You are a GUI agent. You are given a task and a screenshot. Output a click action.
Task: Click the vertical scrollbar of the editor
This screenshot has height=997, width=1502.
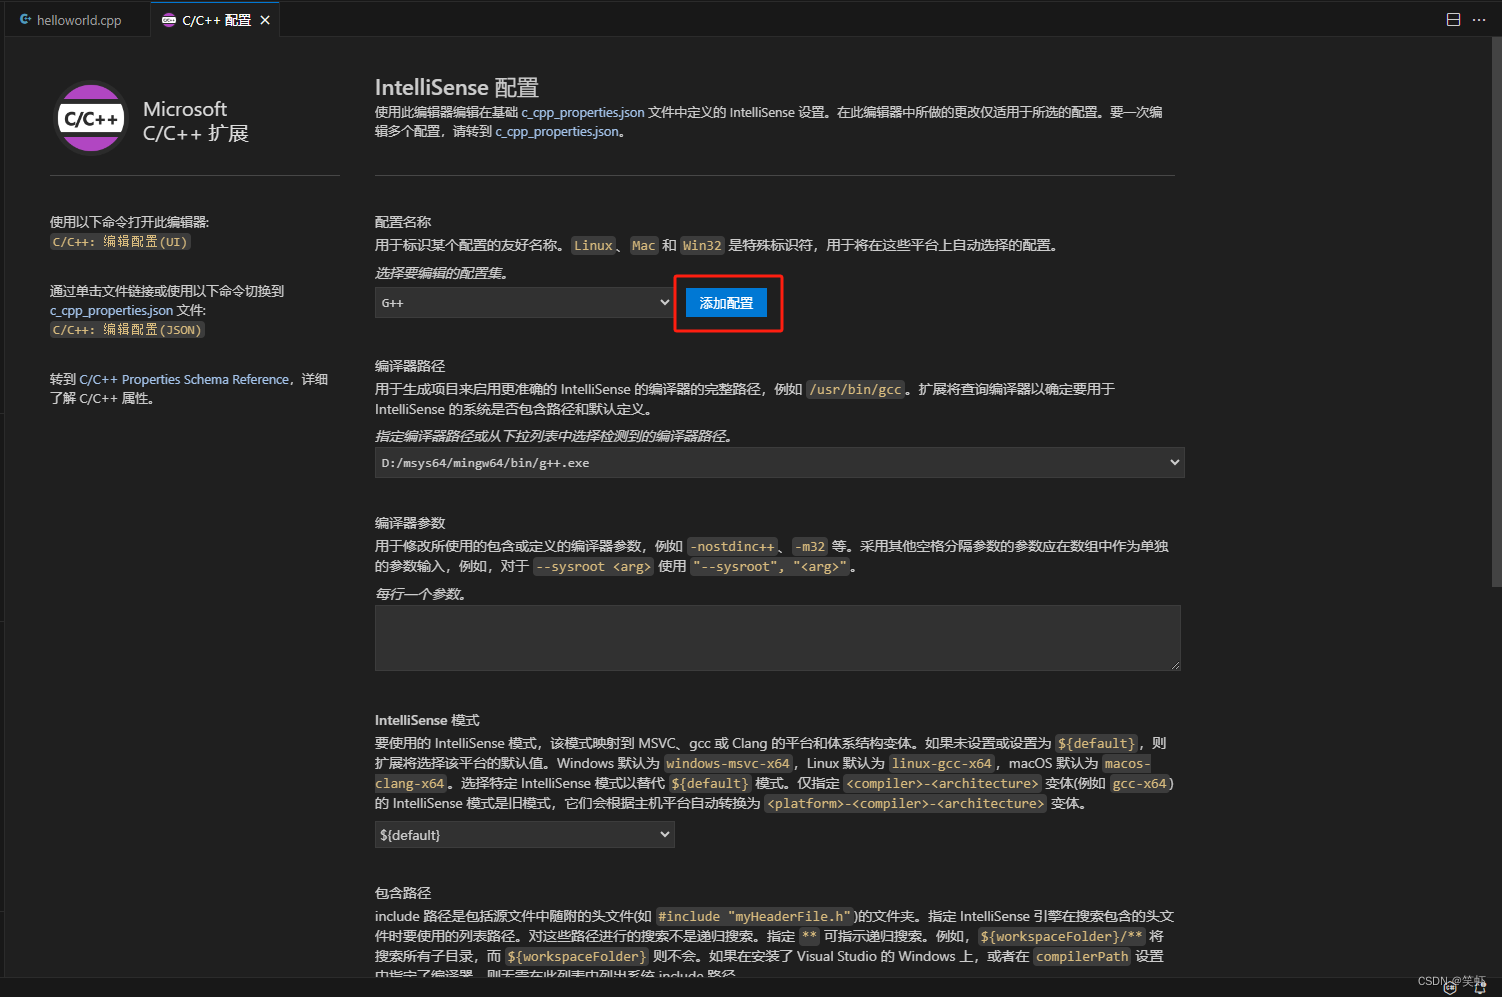[x=1496, y=312]
